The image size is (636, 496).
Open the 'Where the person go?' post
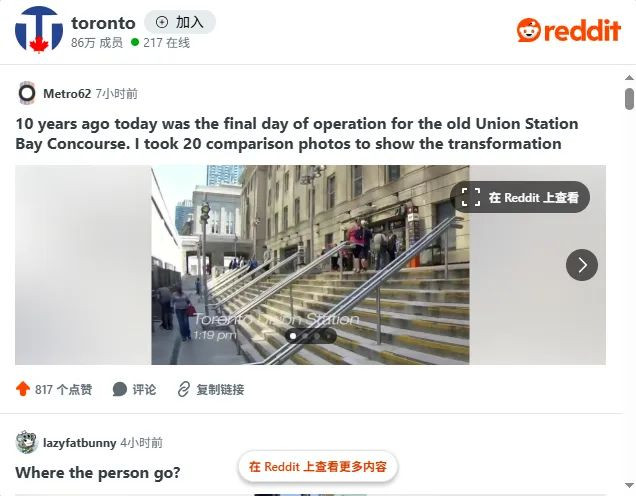98,473
